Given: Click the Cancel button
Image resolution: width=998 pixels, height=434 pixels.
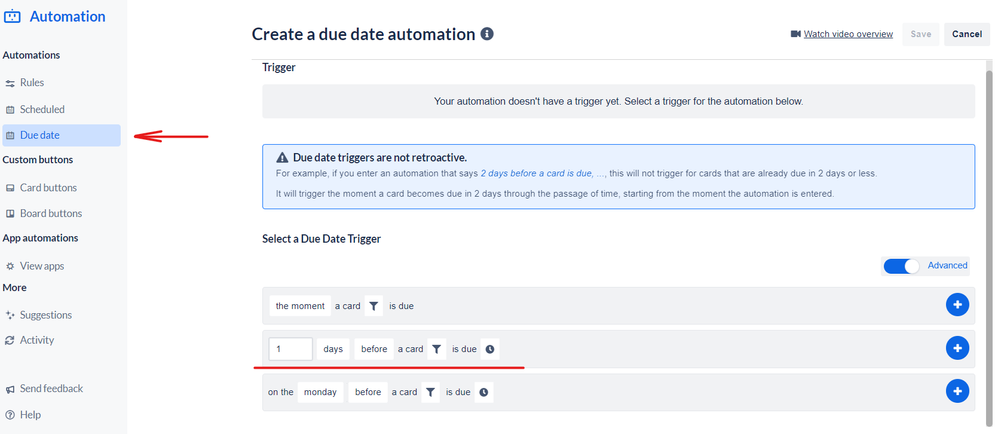Looking at the screenshot, I should [967, 34].
